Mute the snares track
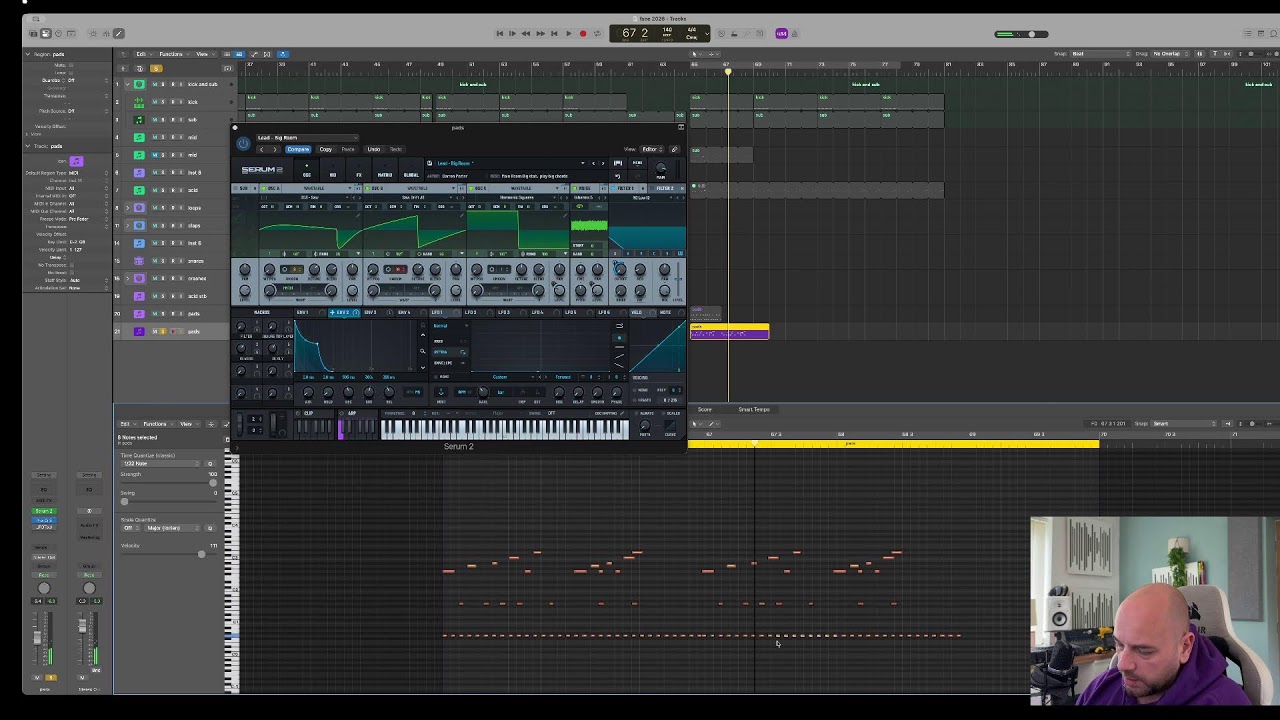The image size is (1280, 720). (155, 261)
